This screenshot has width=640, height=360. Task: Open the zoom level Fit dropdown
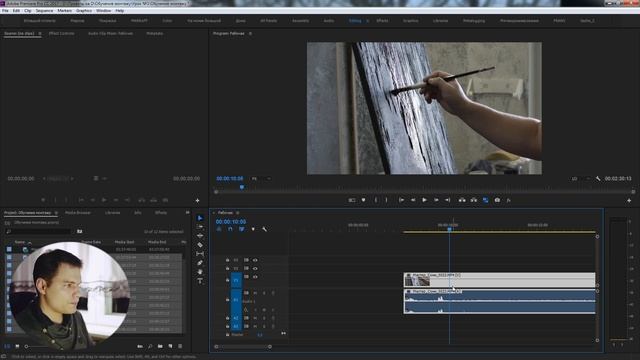(261, 179)
